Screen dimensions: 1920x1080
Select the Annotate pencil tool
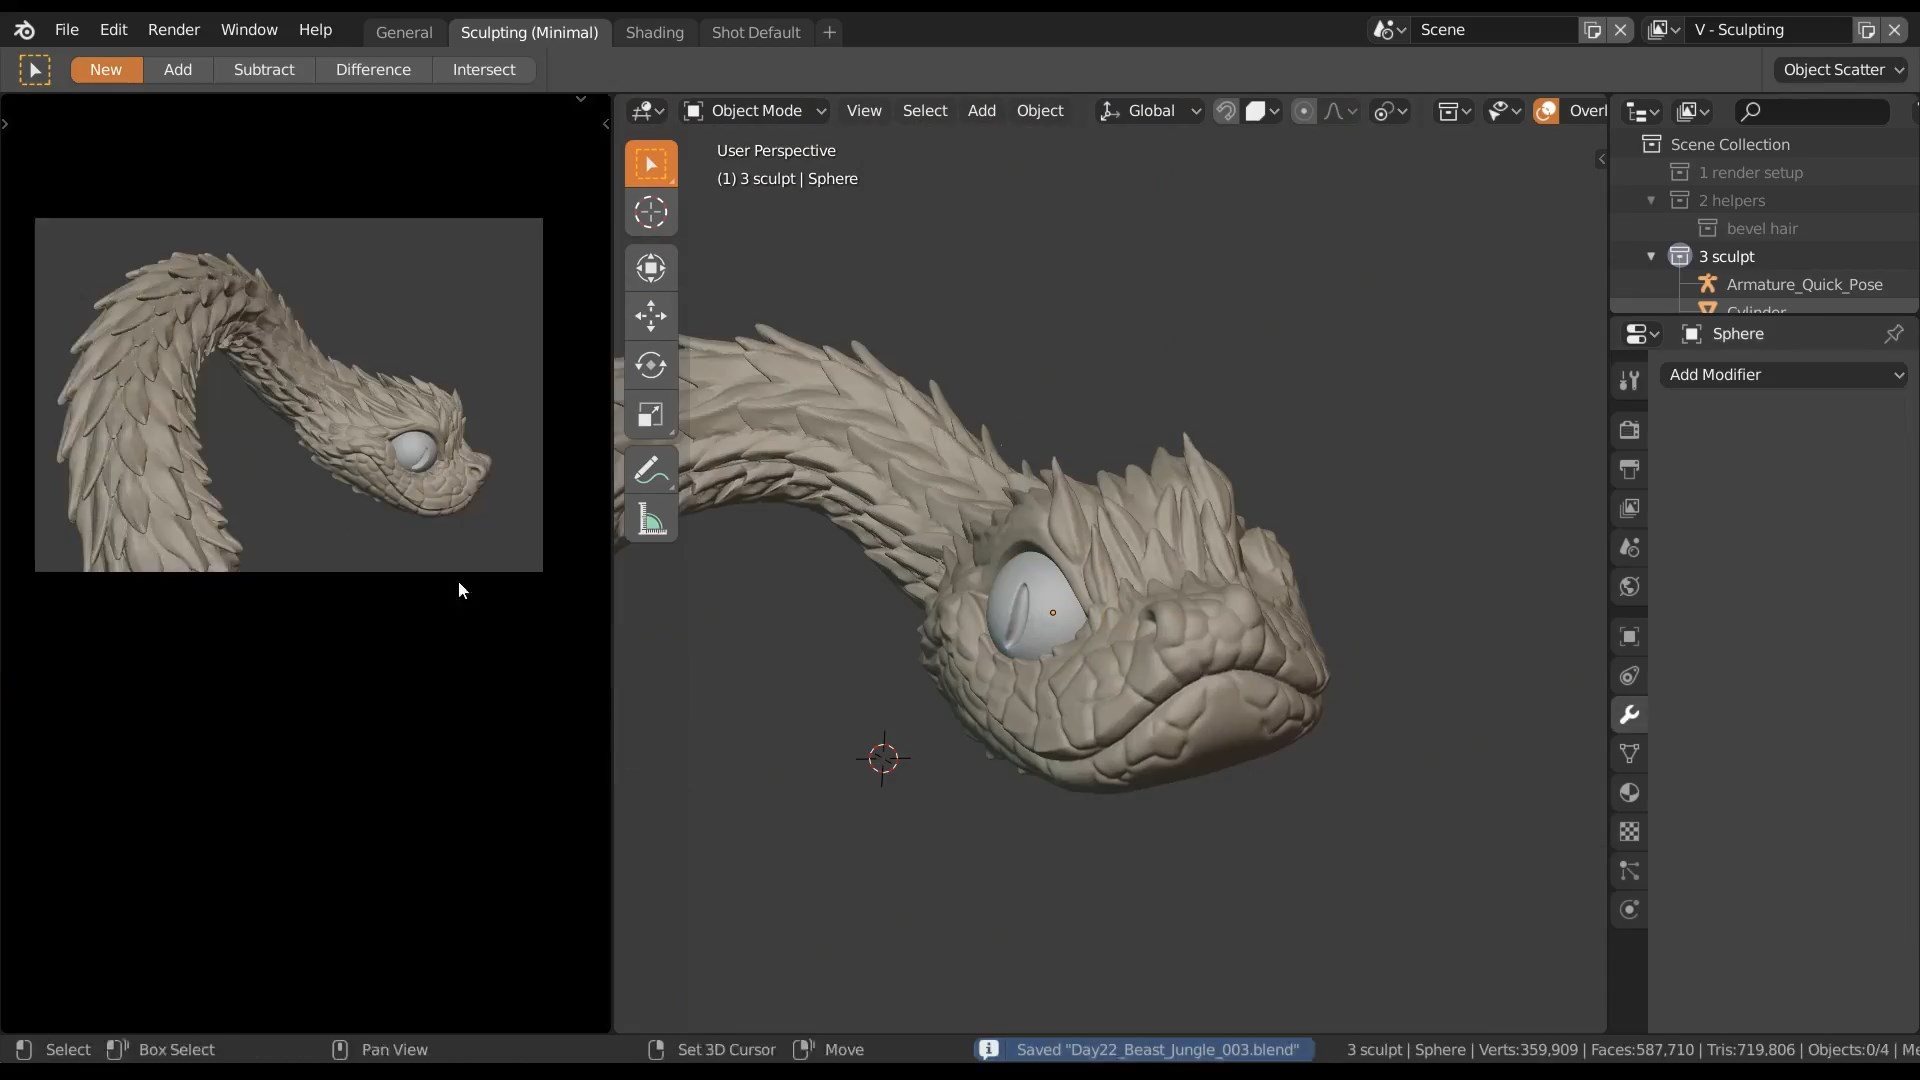click(651, 470)
